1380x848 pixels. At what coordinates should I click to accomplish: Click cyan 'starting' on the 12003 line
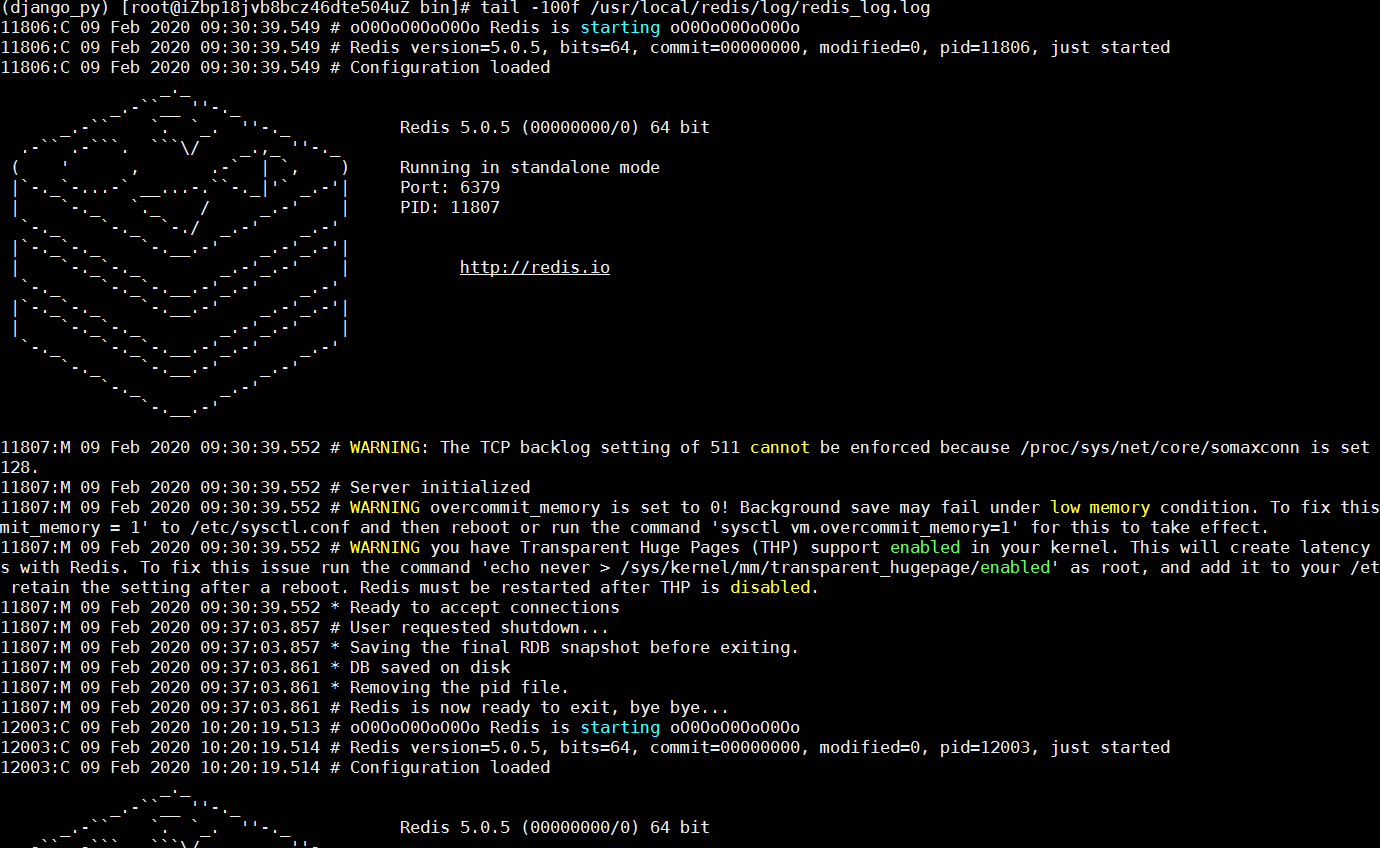pos(620,727)
